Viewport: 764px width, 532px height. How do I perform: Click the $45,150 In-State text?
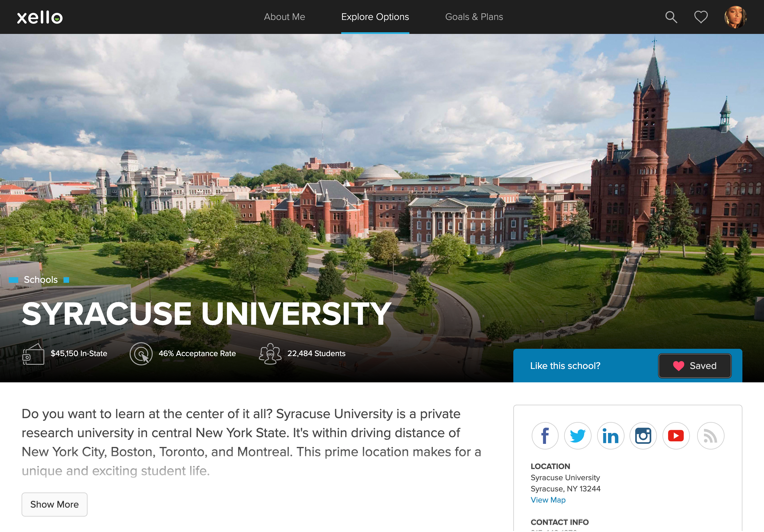(79, 354)
